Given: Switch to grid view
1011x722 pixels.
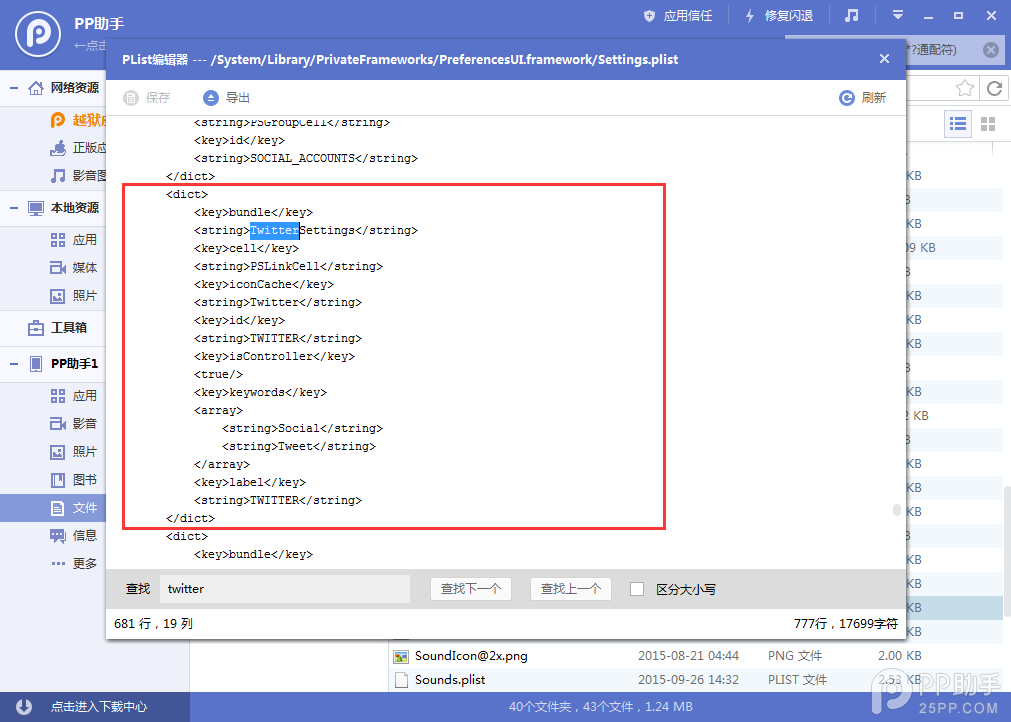Looking at the screenshot, I should 988,123.
